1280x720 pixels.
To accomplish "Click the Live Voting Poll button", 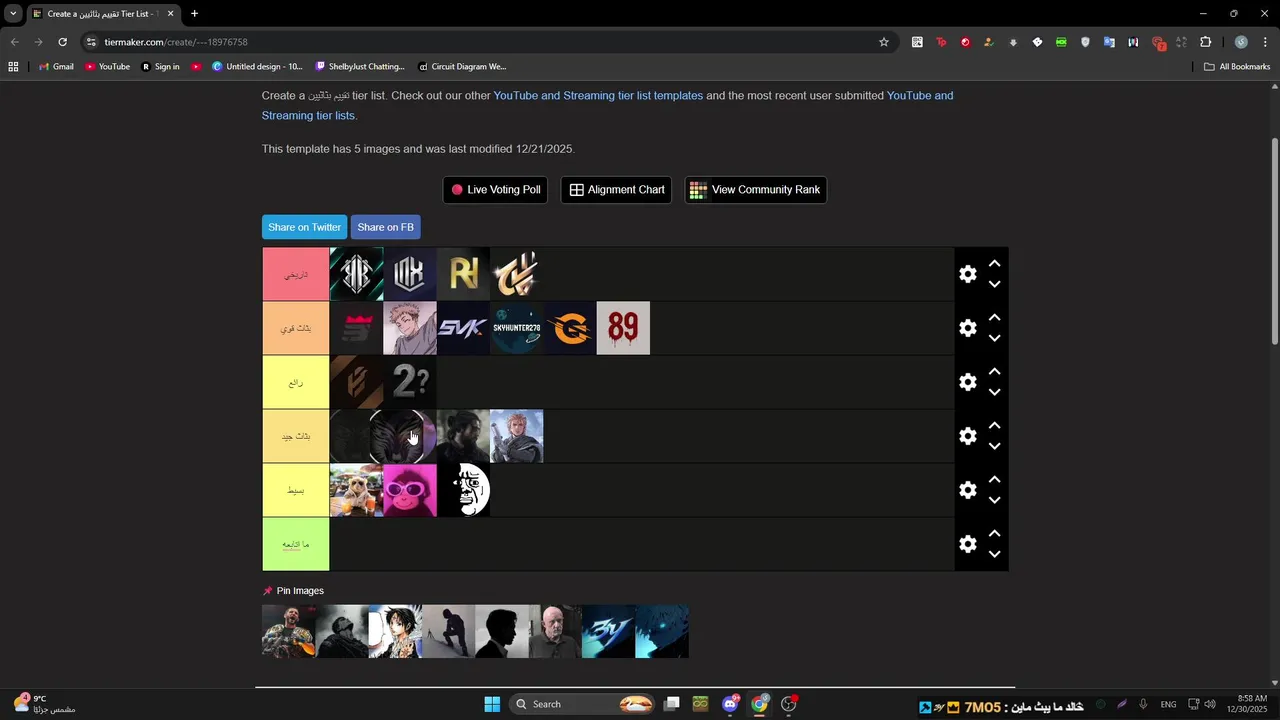I will click(495, 190).
